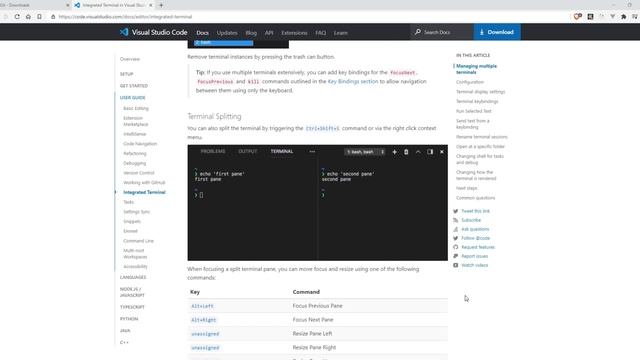
Task: Click the maximize panel chevron icon
Action: pyautogui.click(x=418, y=152)
